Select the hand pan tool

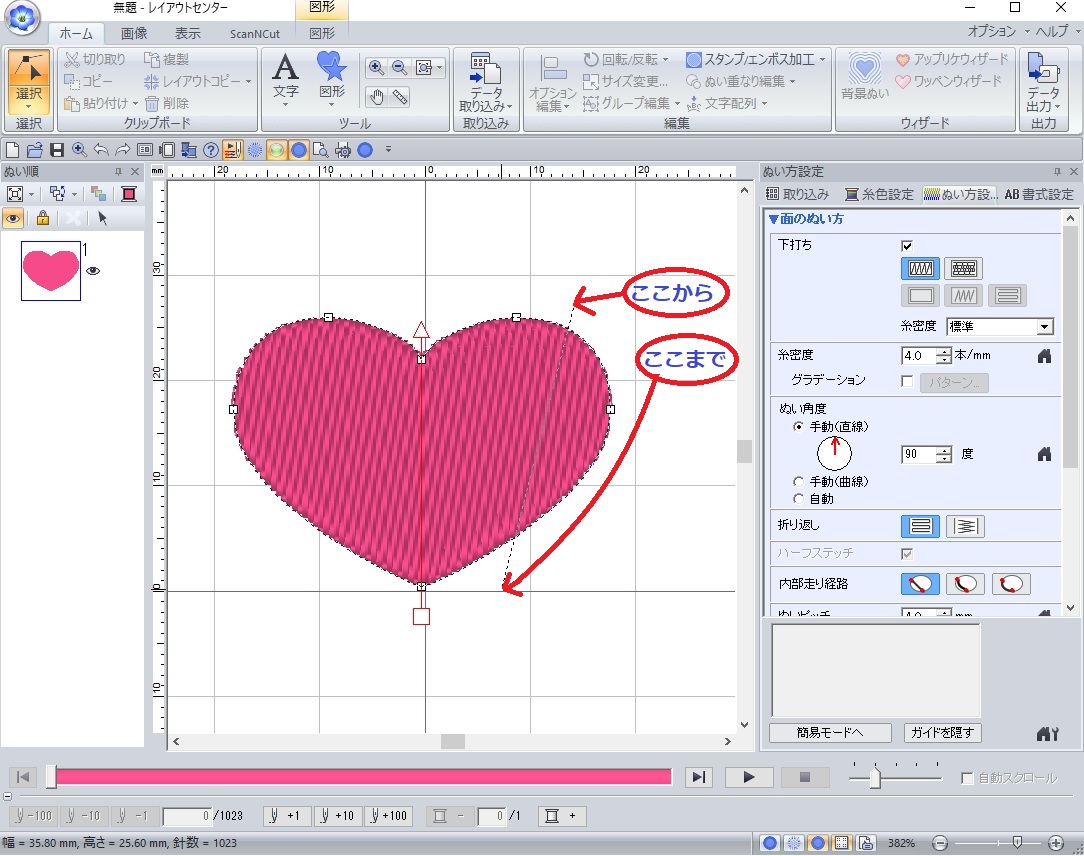click(376, 97)
